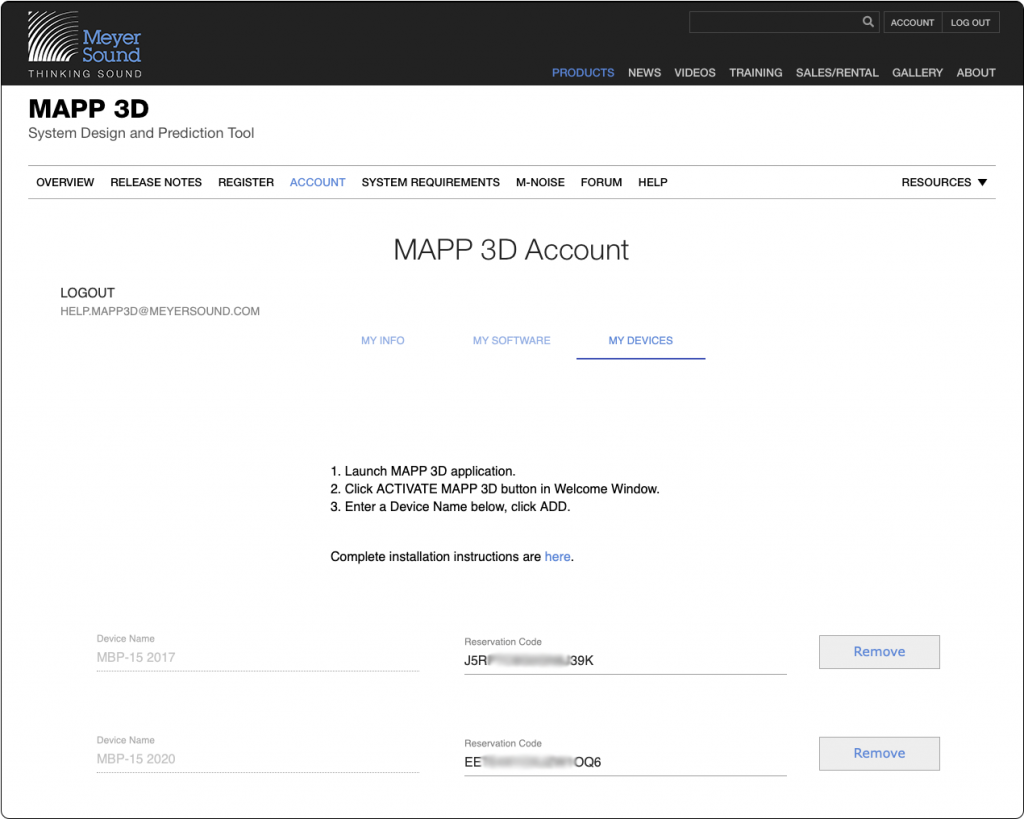Open VIDEOS in main navigation
This screenshot has width=1024, height=819.
(x=695, y=72)
